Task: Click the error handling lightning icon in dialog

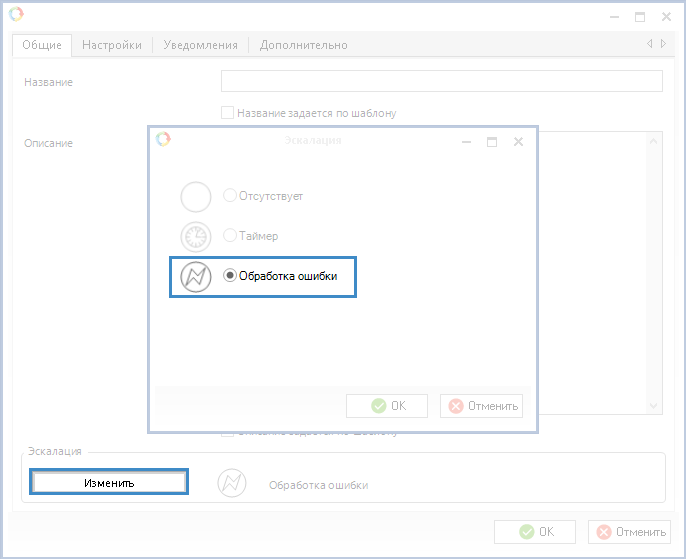Action: click(x=196, y=276)
